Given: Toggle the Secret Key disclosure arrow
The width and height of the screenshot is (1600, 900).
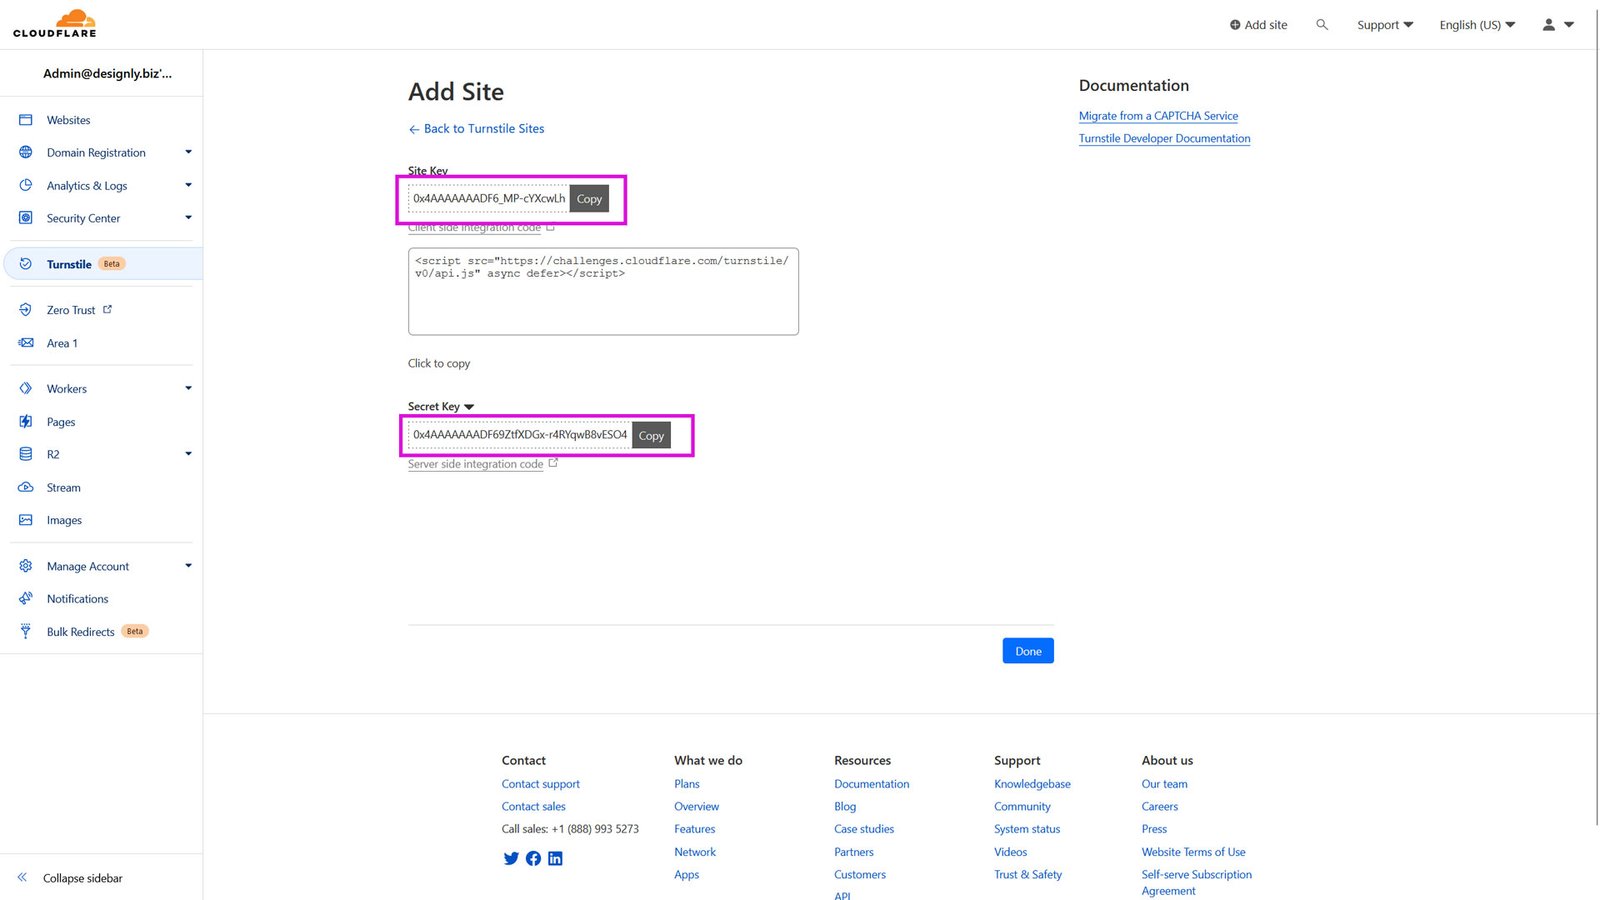Looking at the screenshot, I should 469,407.
